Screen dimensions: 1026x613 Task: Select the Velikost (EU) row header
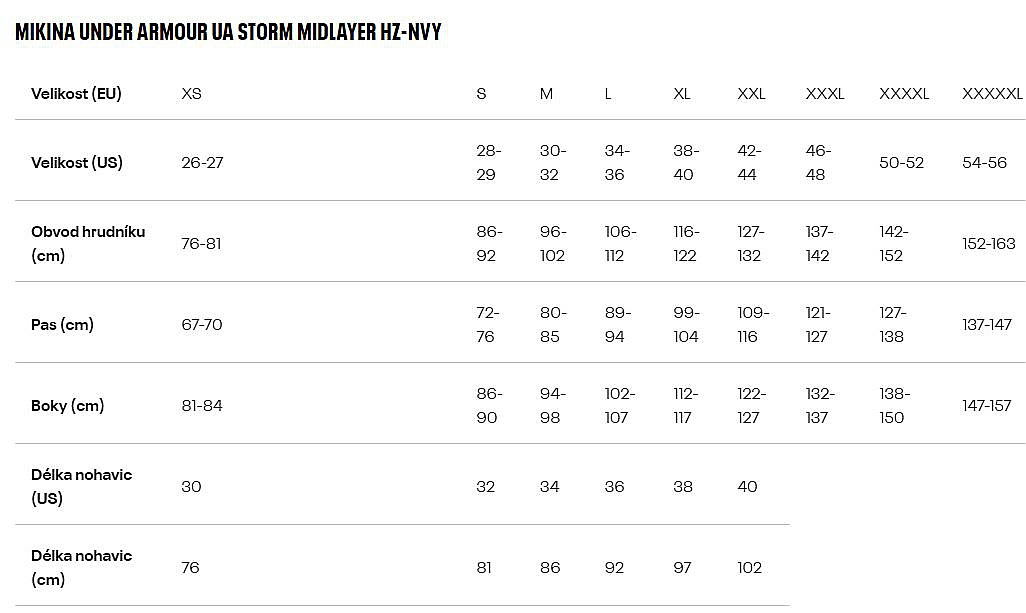coord(76,94)
